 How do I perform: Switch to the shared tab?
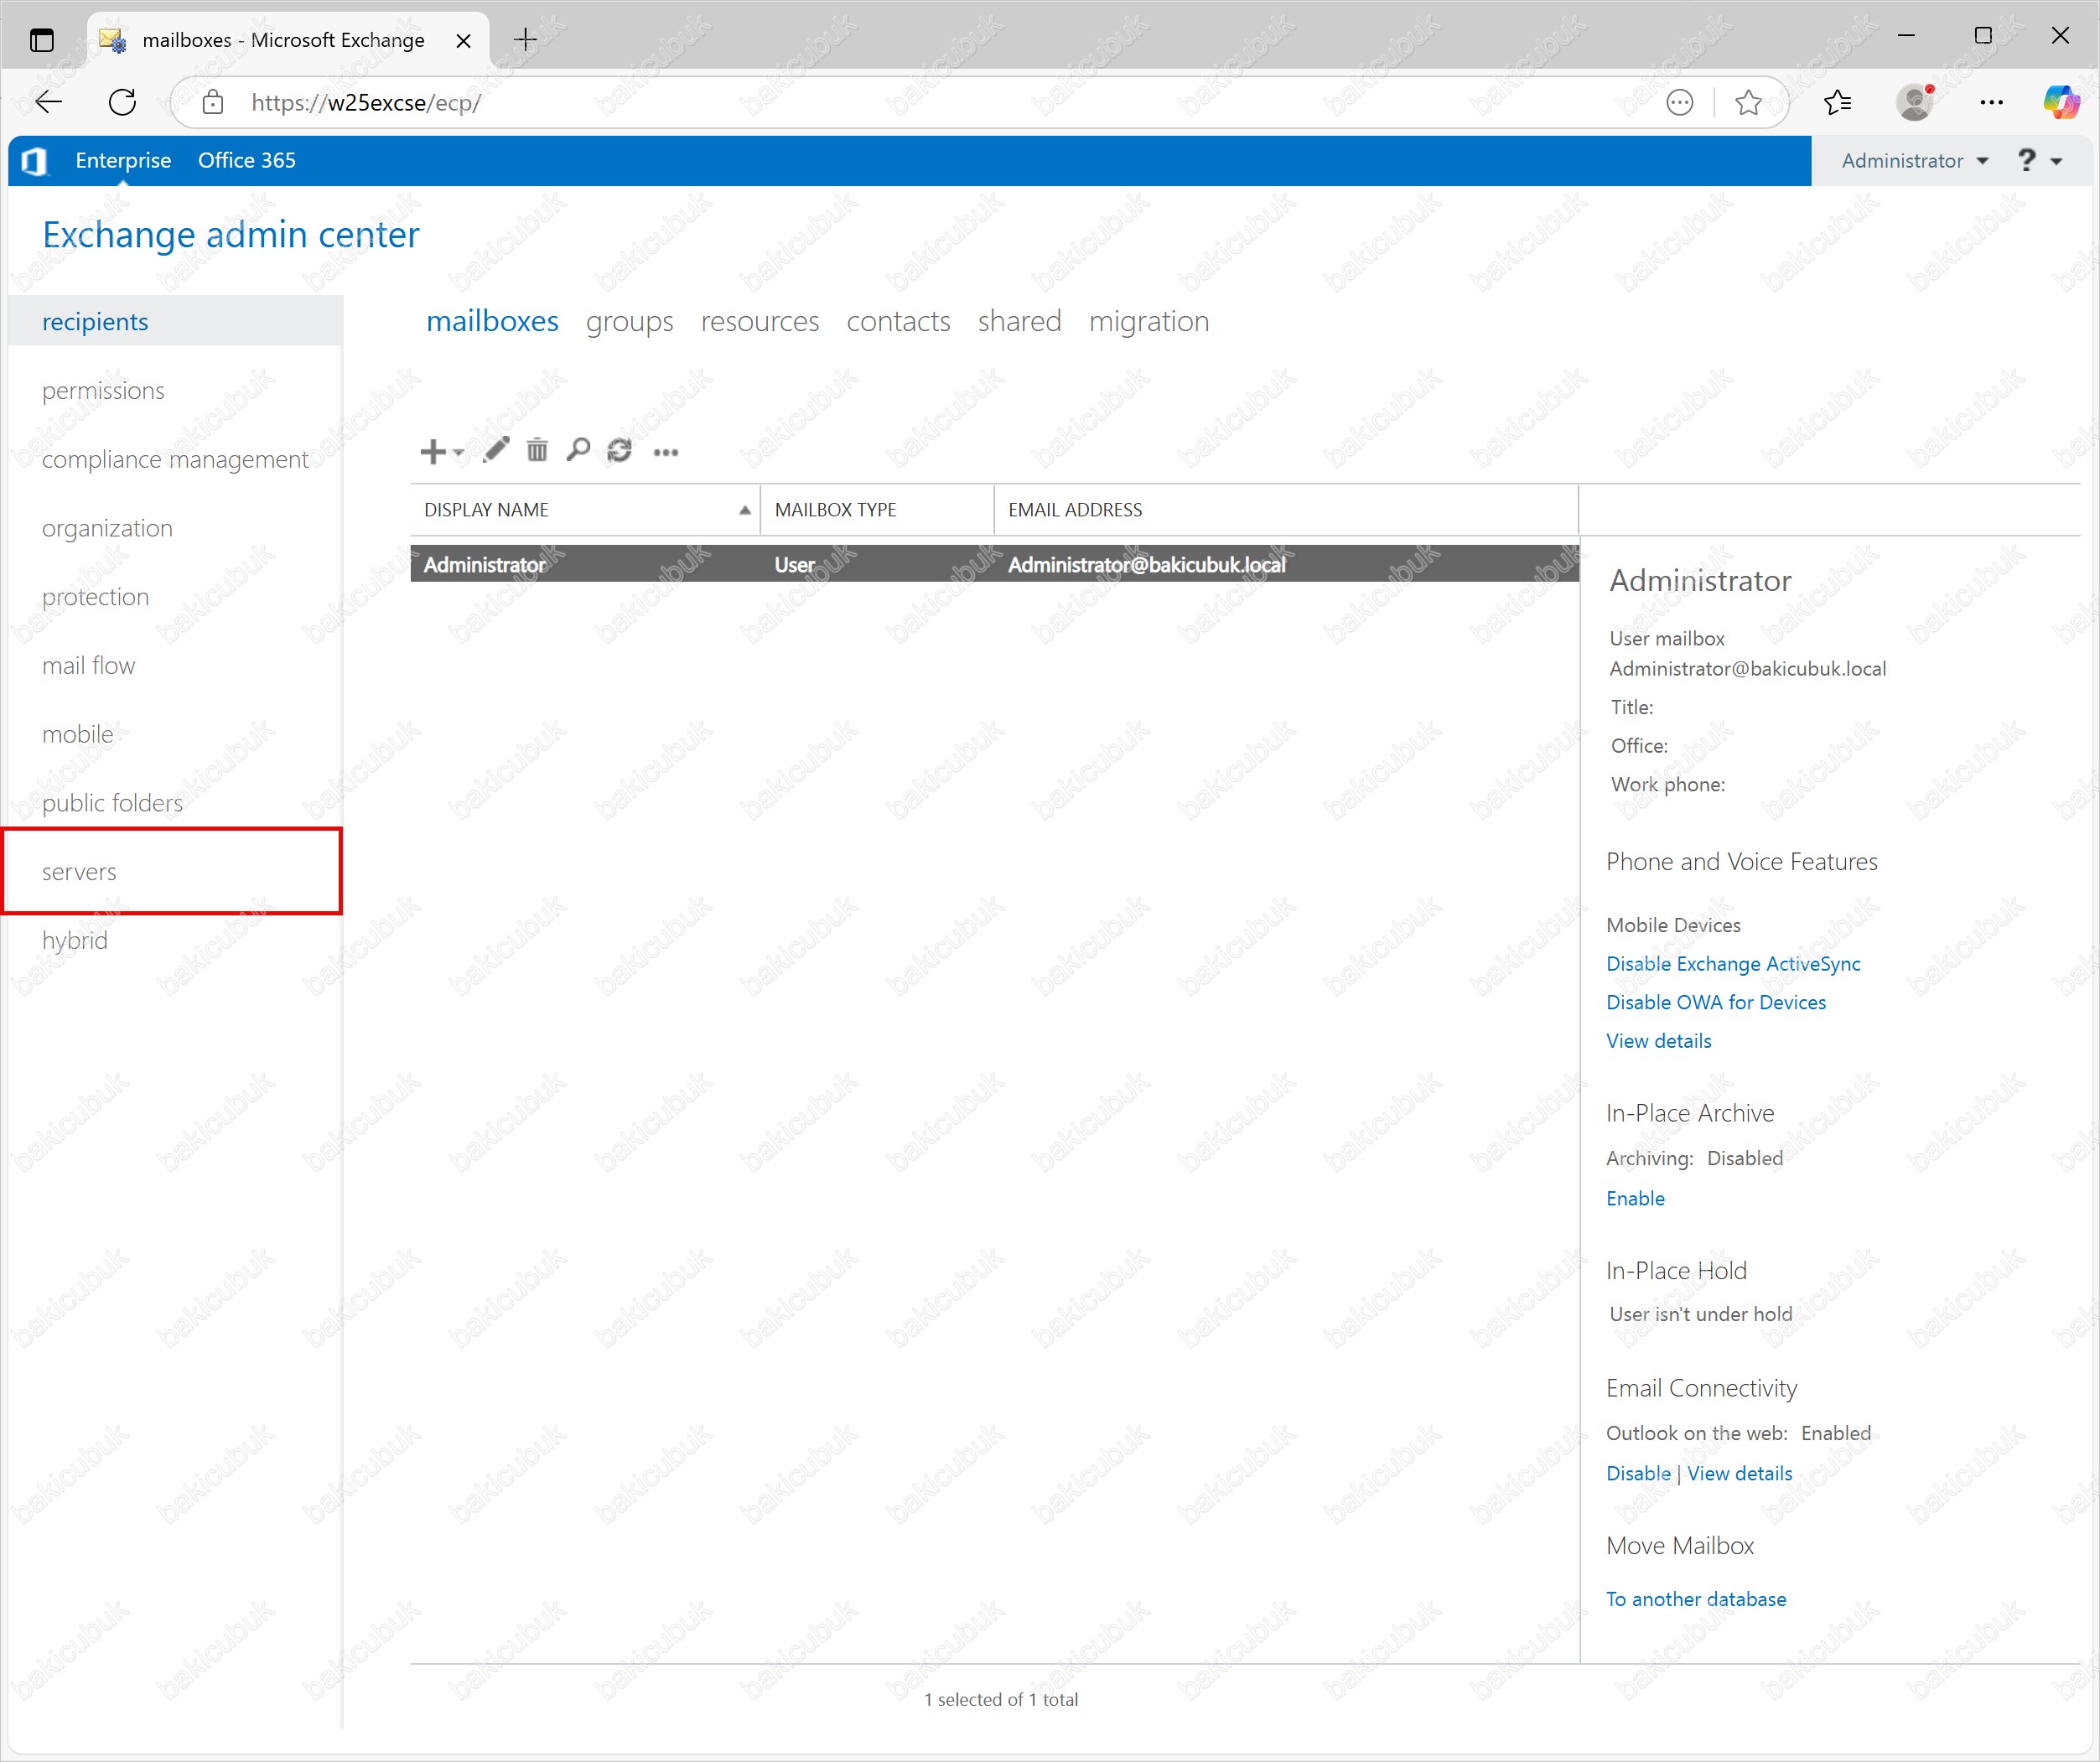click(1019, 321)
